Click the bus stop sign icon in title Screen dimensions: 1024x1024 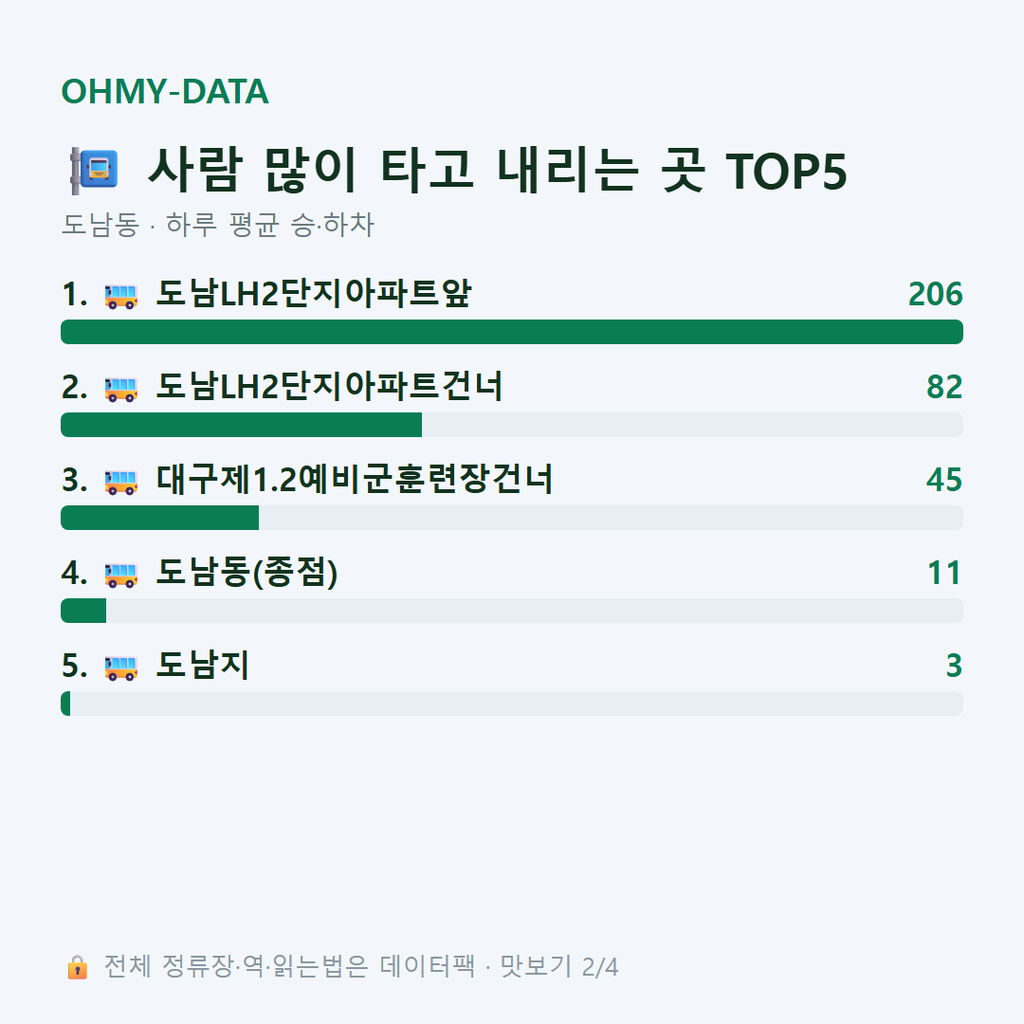[x=94, y=171]
